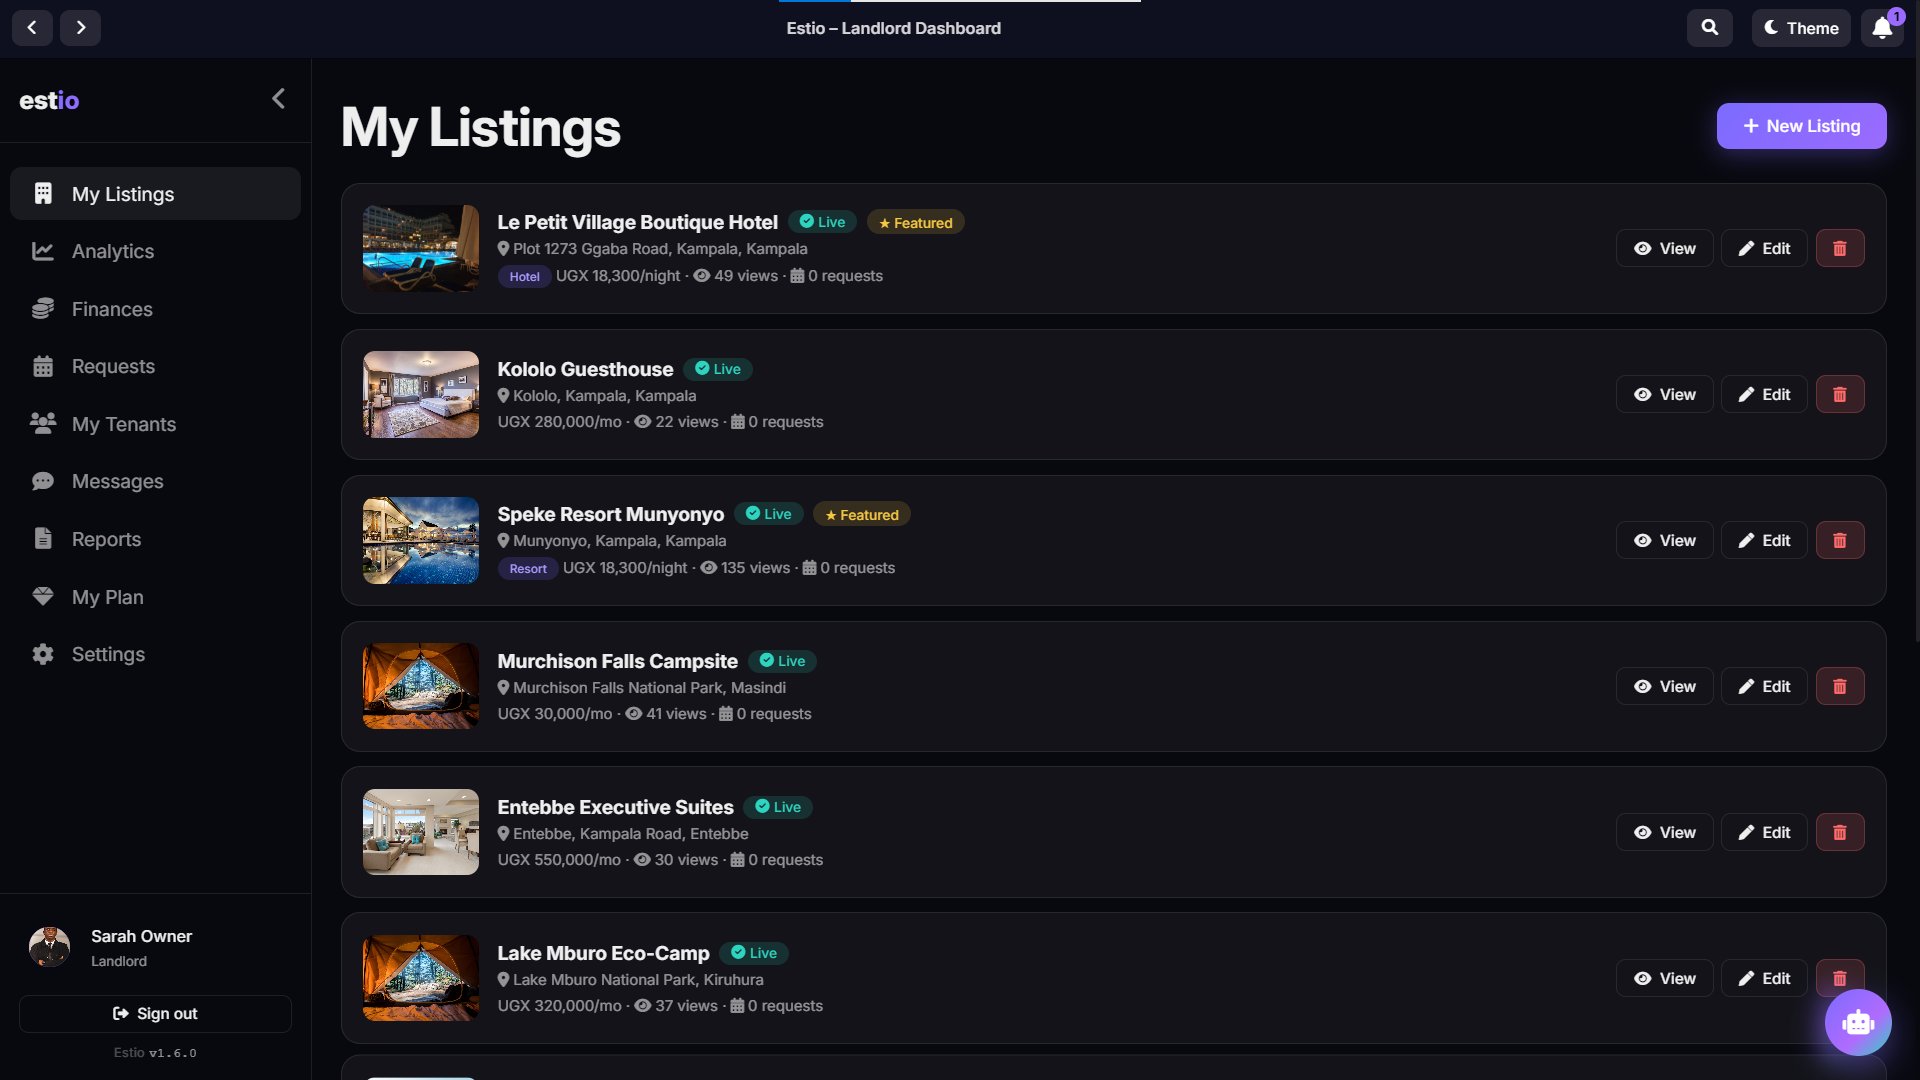Edit Lake Mburo Eco-Camp listing
The height and width of the screenshot is (1080, 1920).
pos(1763,978)
